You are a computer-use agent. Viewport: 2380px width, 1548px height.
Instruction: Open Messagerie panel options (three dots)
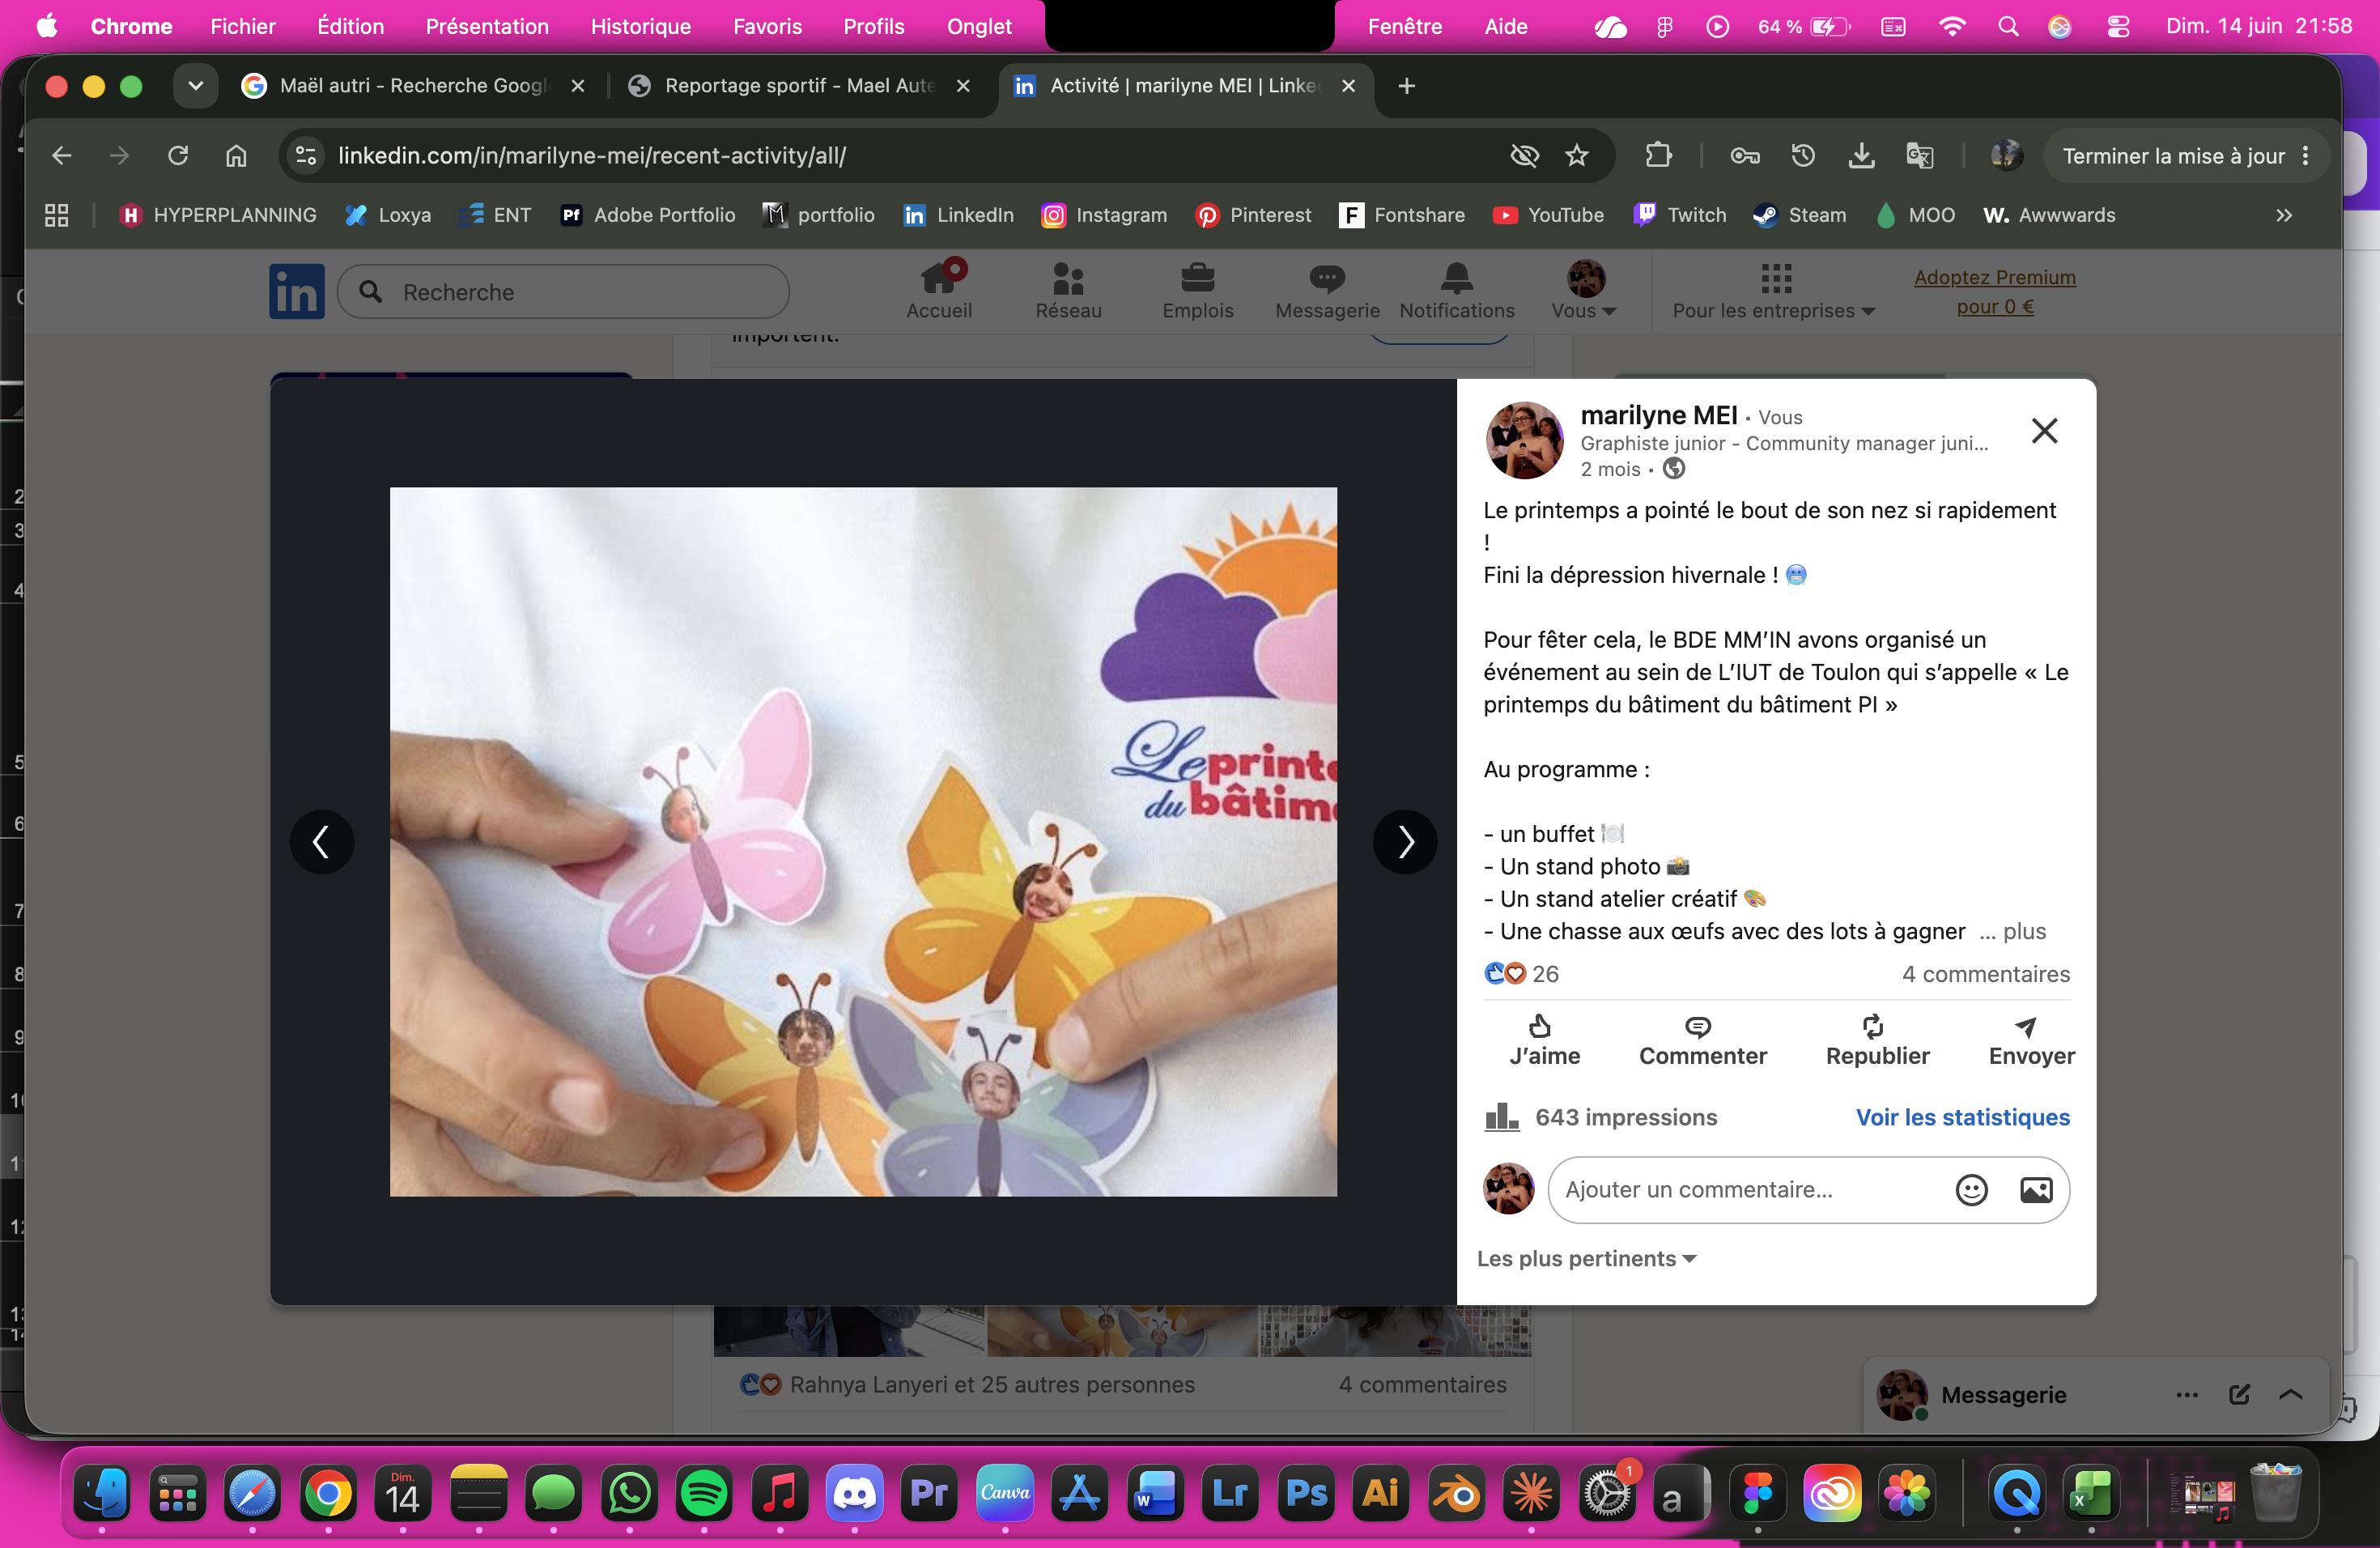click(2186, 1394)
